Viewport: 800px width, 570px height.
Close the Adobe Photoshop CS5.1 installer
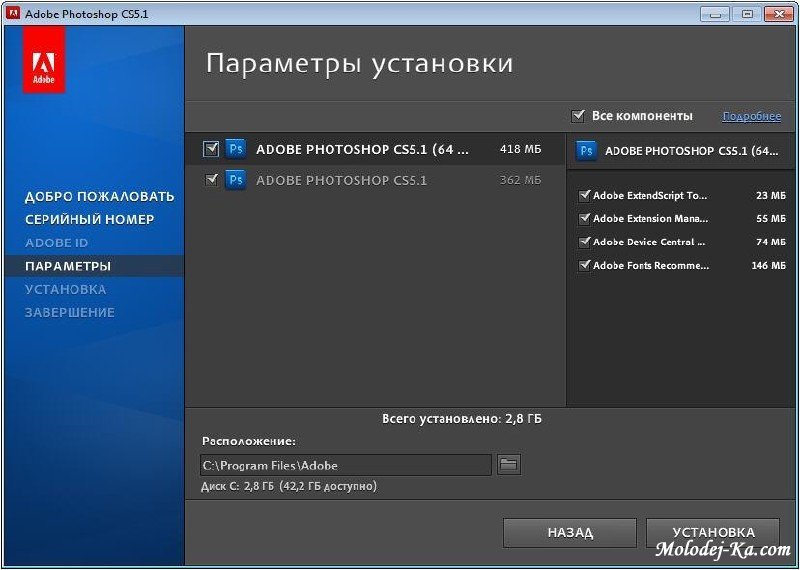pos(779,14)
